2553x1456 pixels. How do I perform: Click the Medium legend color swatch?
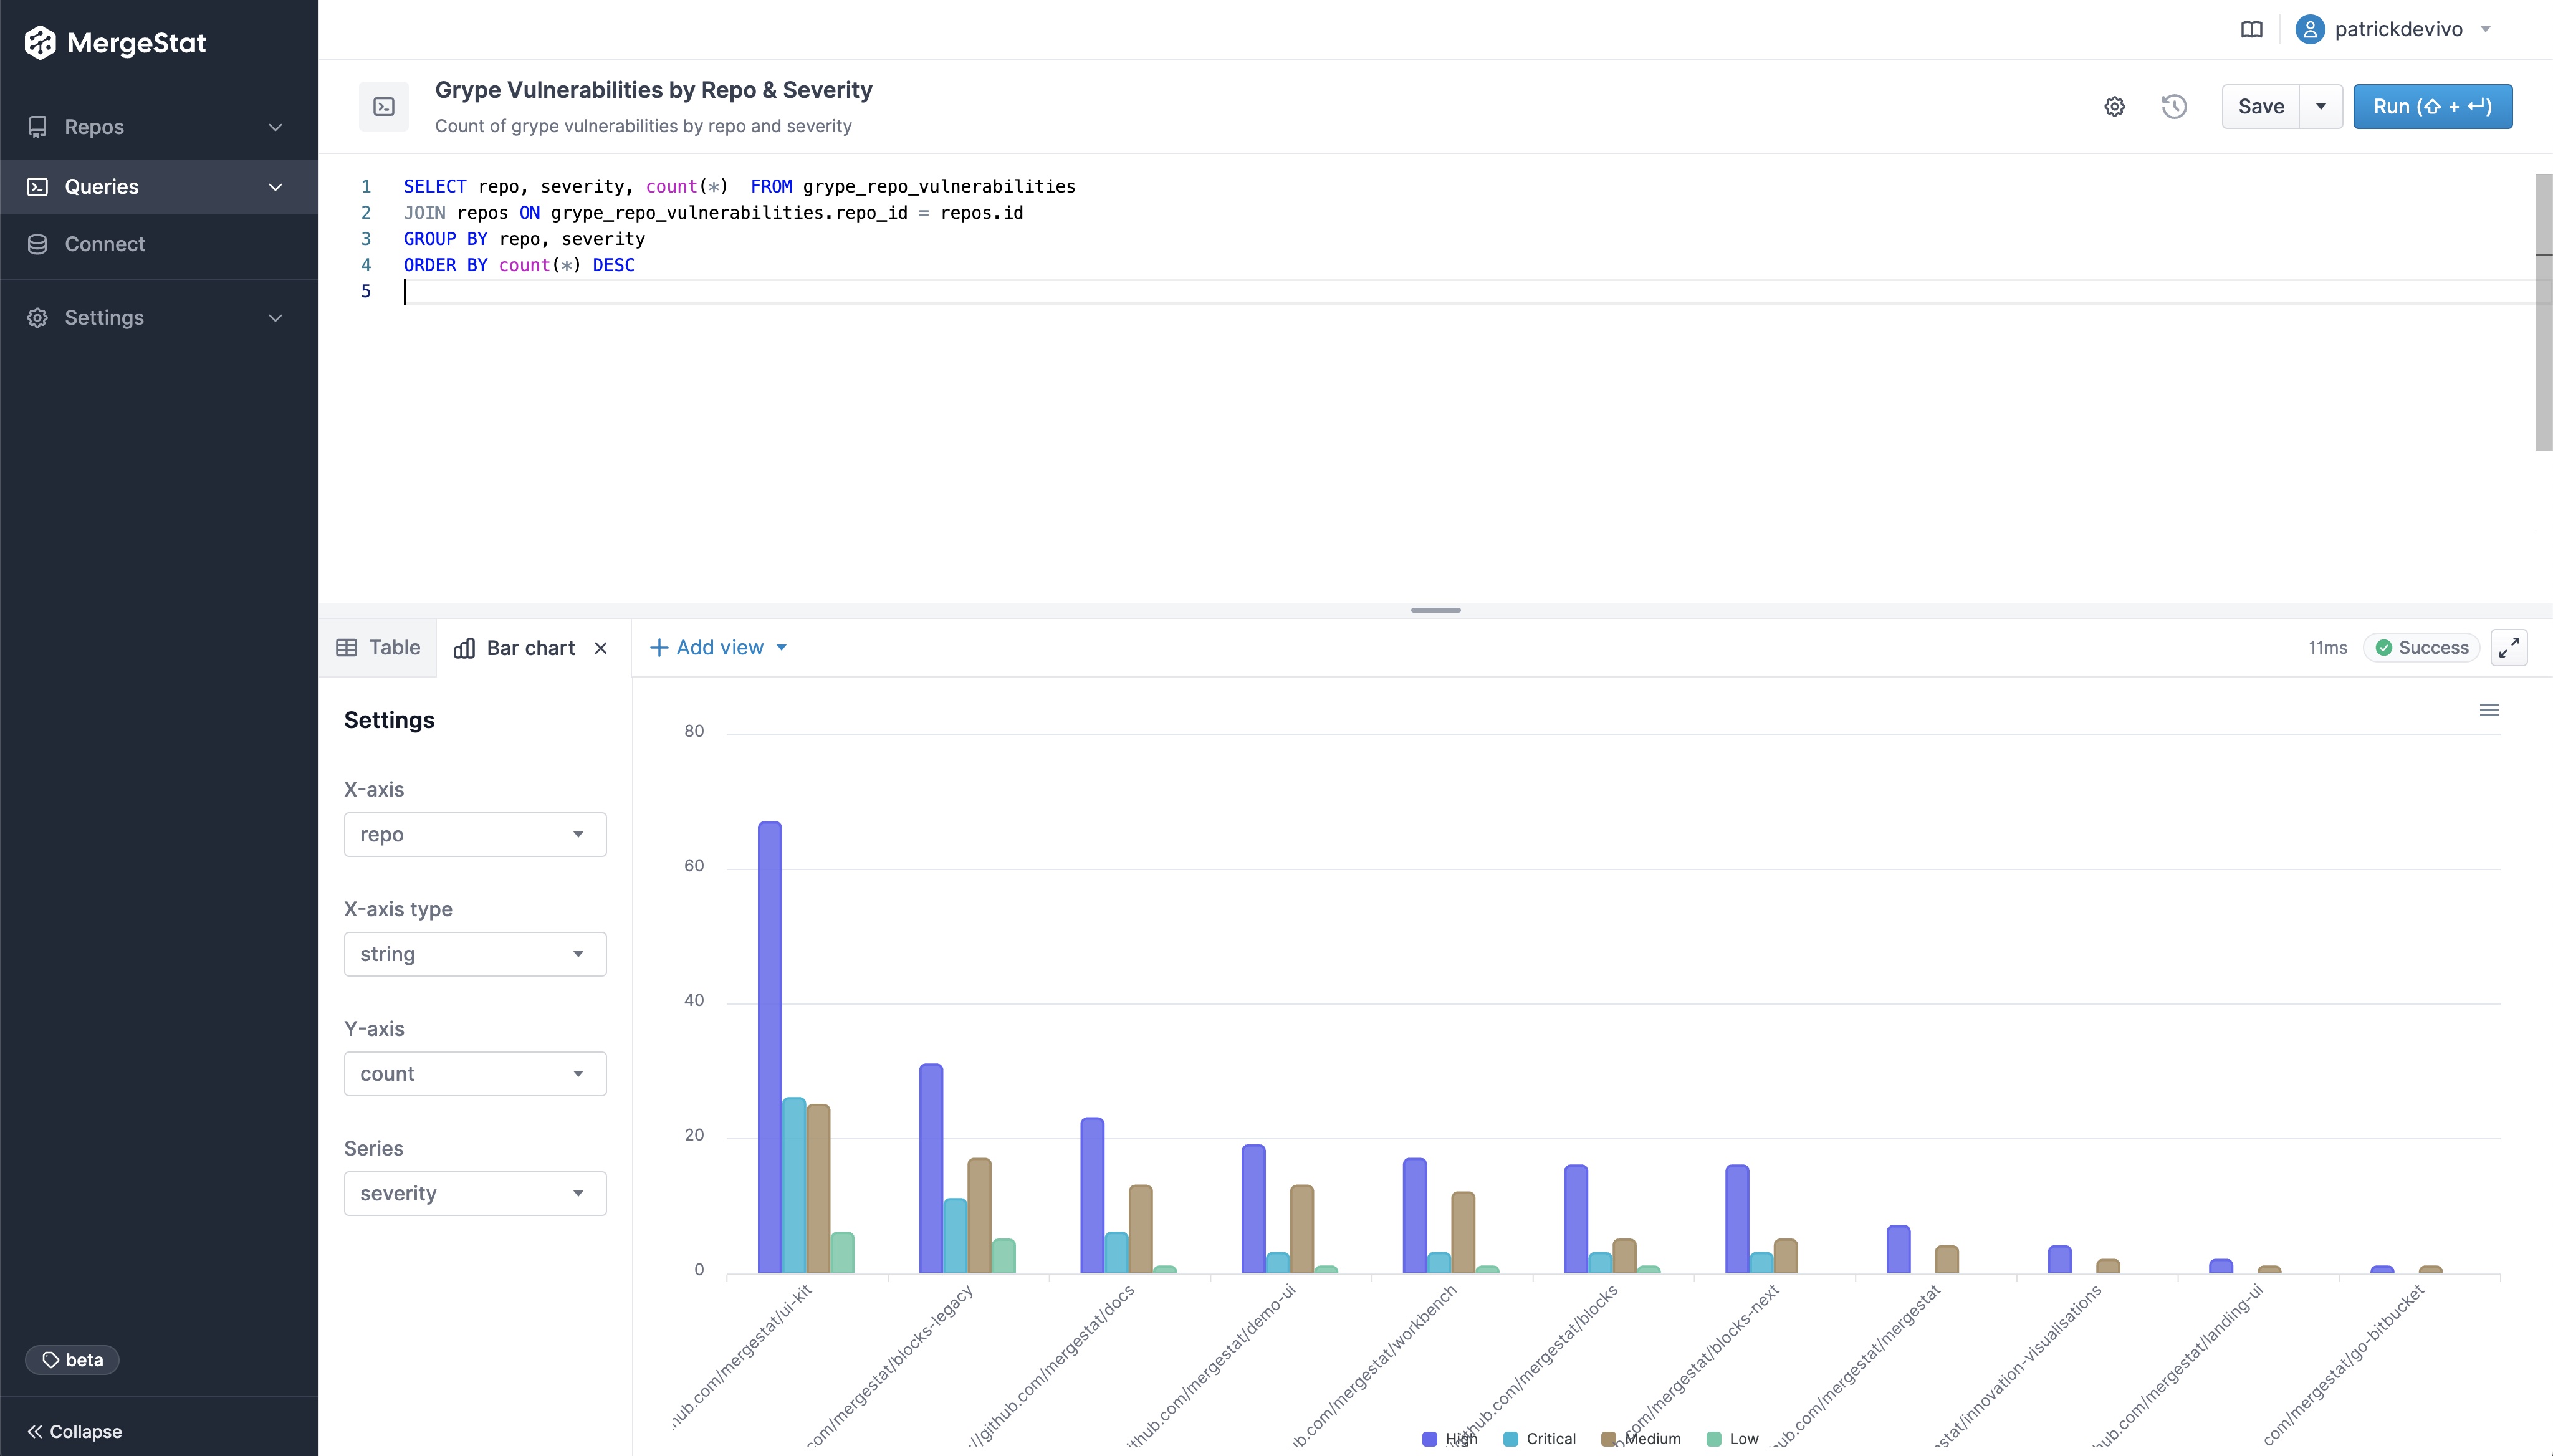(x=1608, y=1439)
